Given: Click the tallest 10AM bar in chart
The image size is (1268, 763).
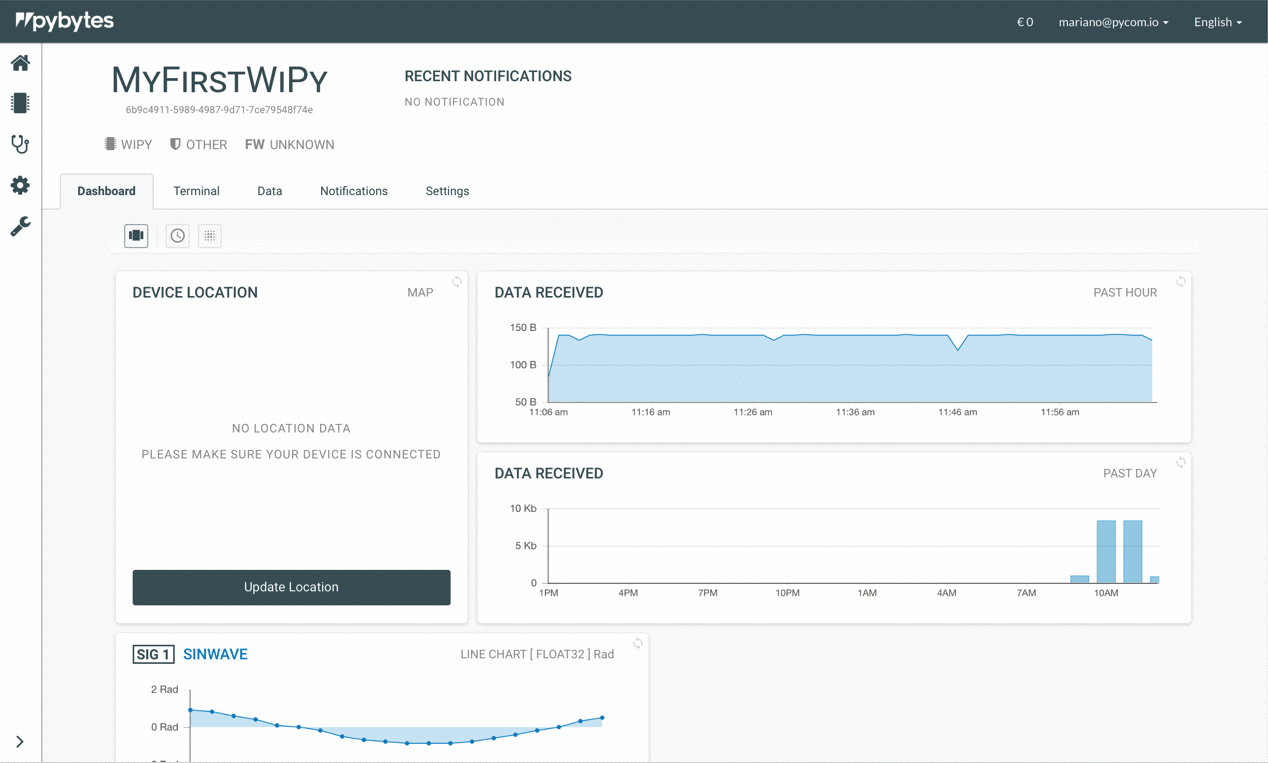Looking at the screenshot, I should pyautogui.click(x=1106, y=552).
